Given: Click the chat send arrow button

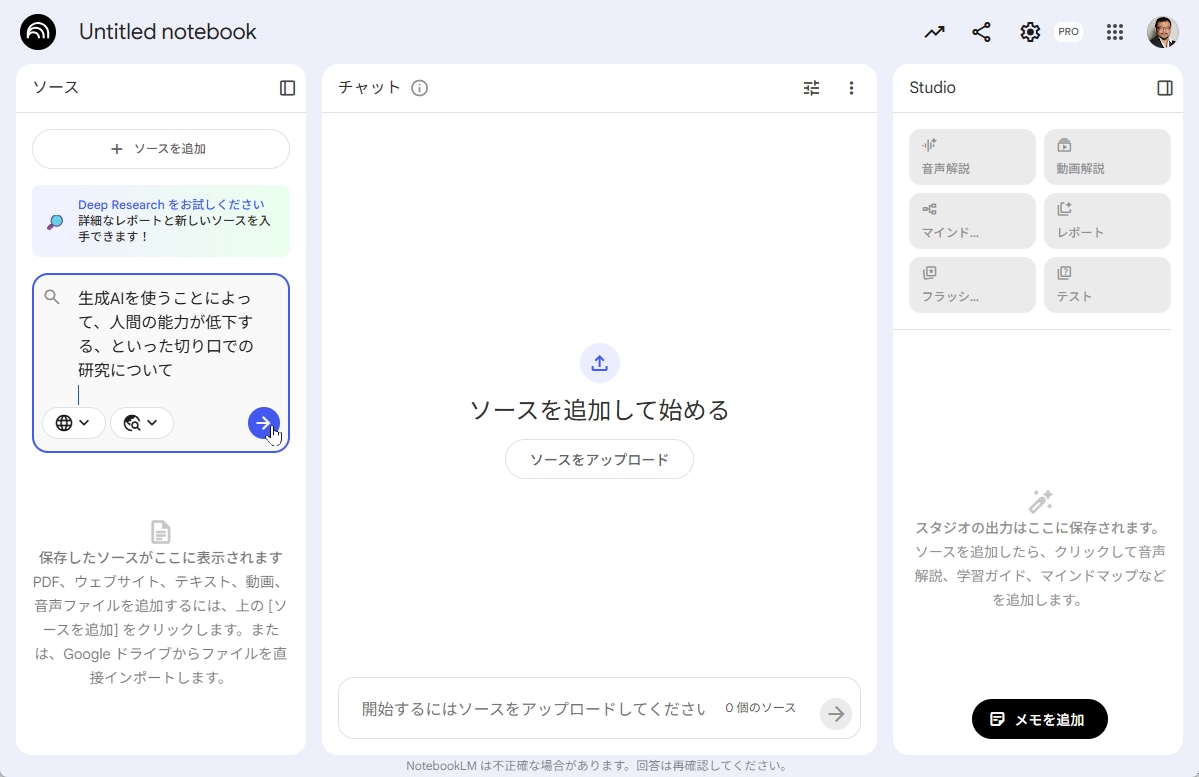Looking at the screenshot, I should [836, 714].
